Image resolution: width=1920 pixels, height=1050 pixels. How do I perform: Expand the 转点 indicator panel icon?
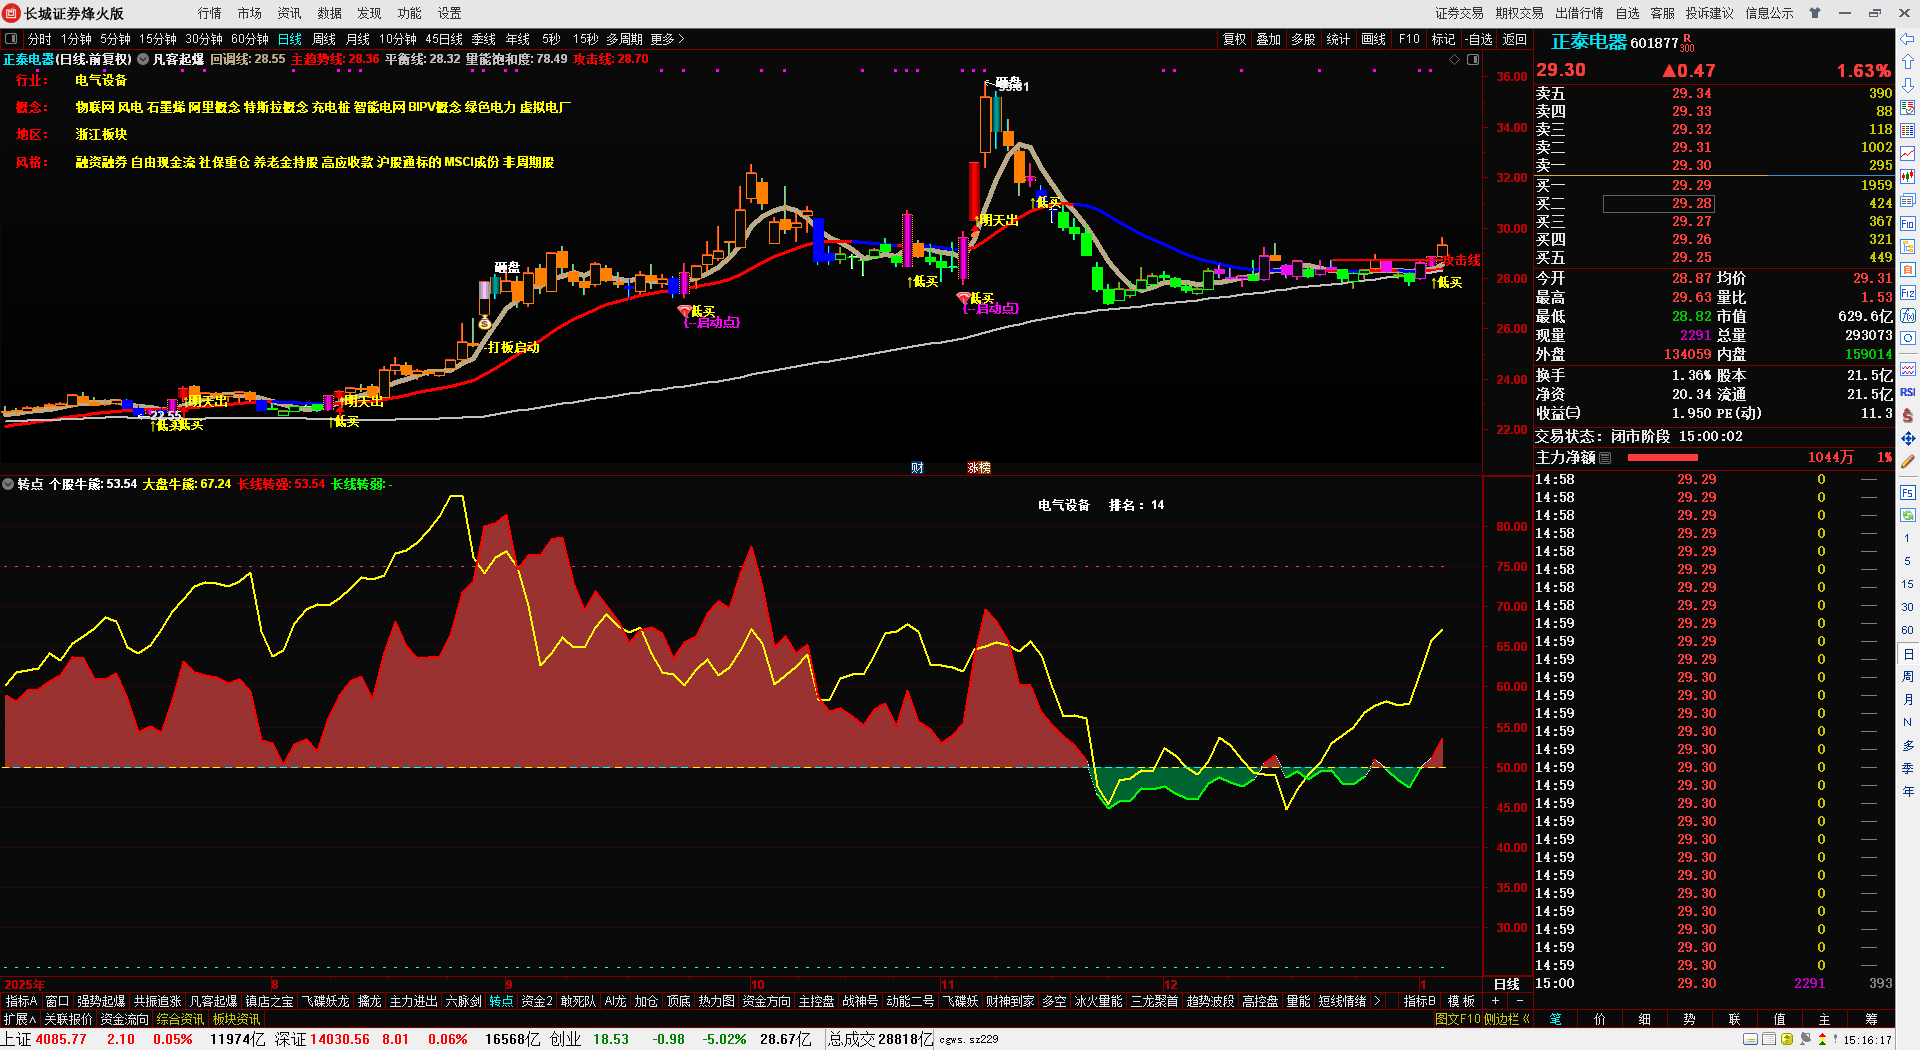(8, 484)
